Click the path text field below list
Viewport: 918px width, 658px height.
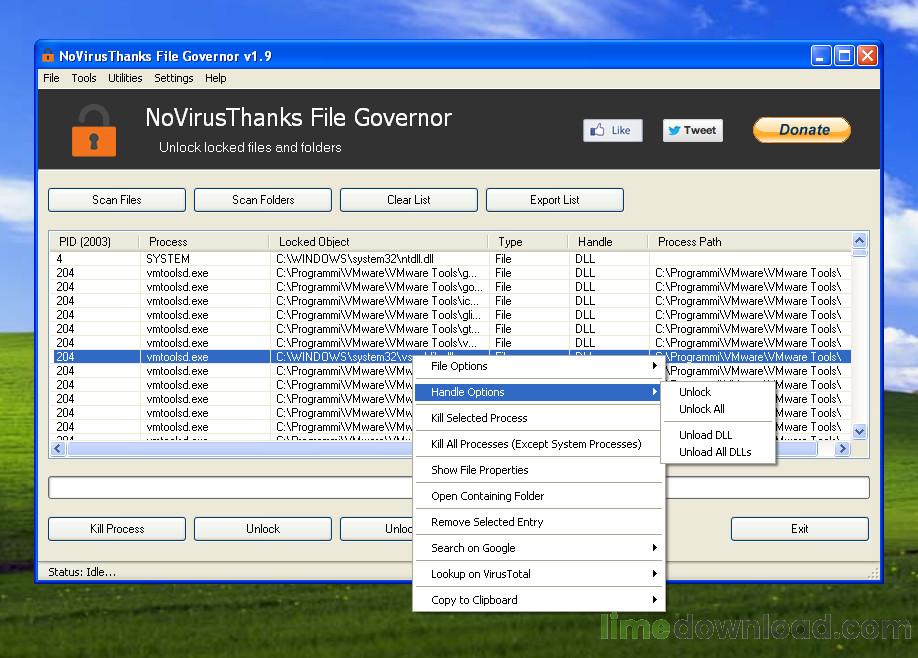tap(458, 488)
